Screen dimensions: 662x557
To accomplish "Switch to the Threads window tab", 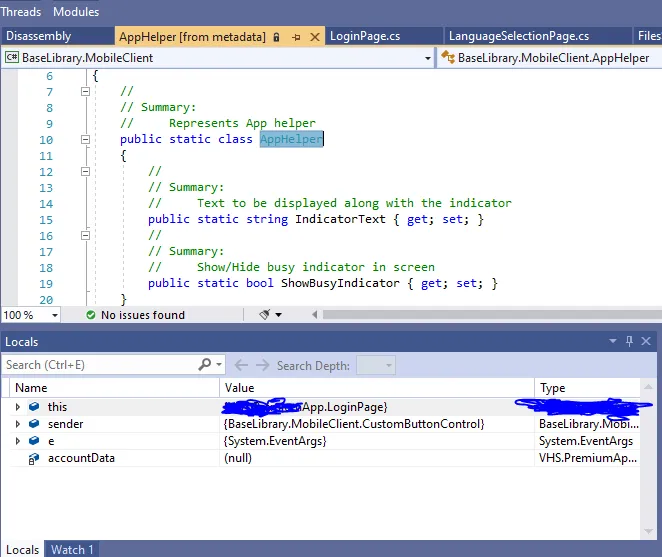I will [21, 11].
